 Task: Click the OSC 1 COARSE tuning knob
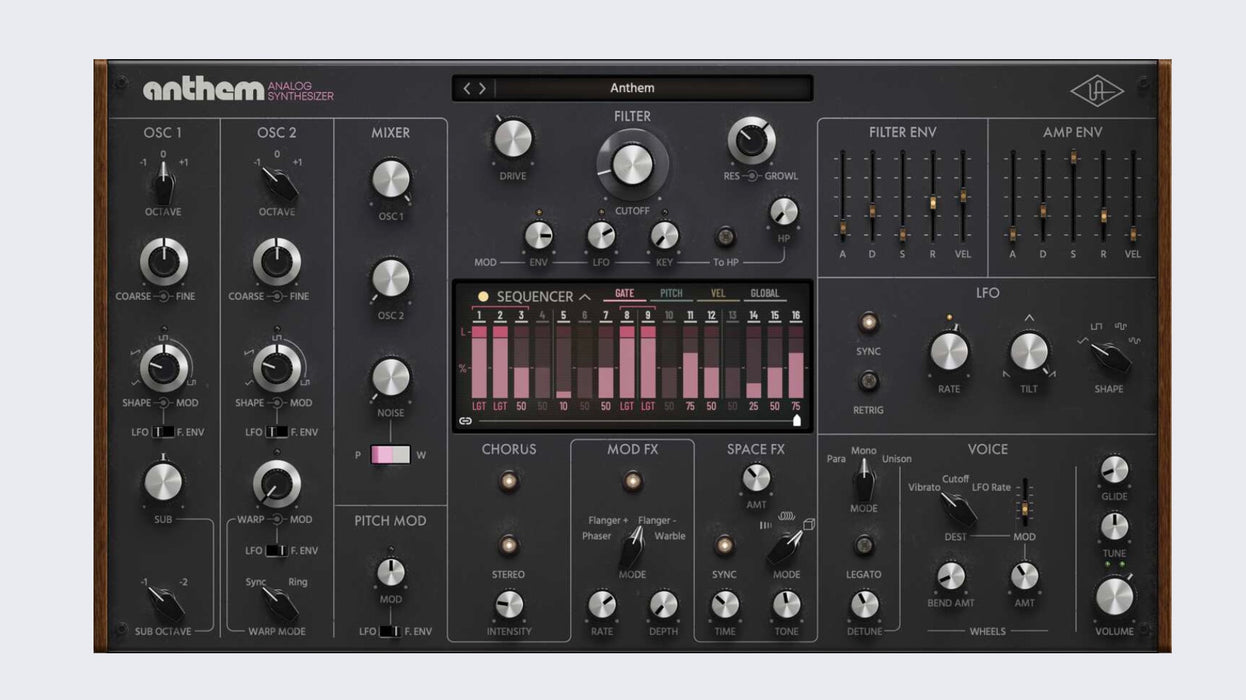click(x=163, y=262)
